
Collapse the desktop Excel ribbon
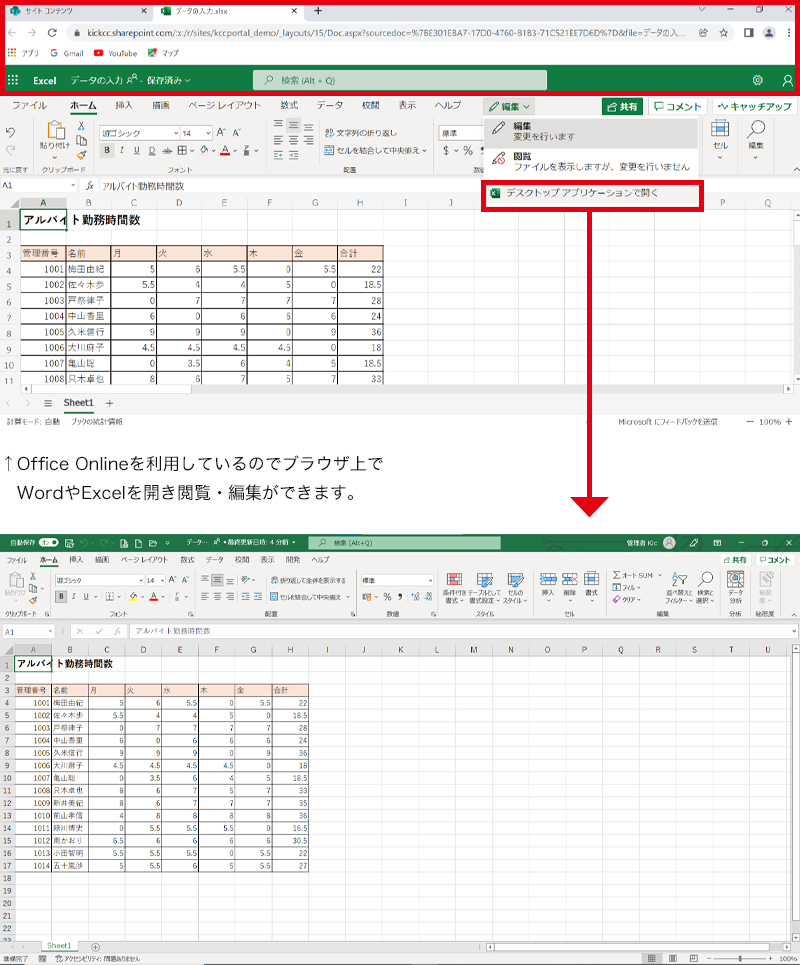[794, 614]
